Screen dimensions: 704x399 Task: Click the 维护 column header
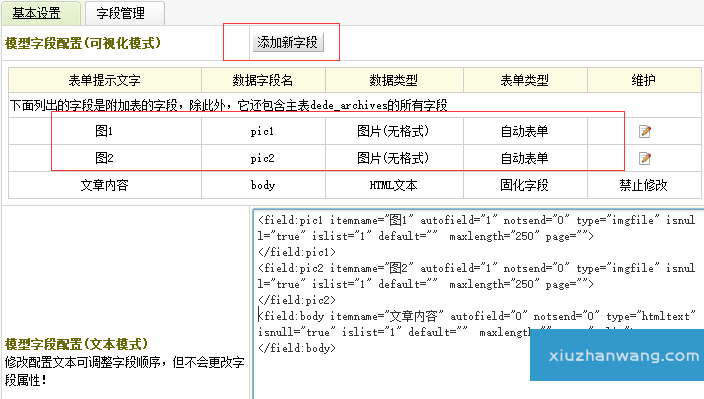tap(644, 80)
